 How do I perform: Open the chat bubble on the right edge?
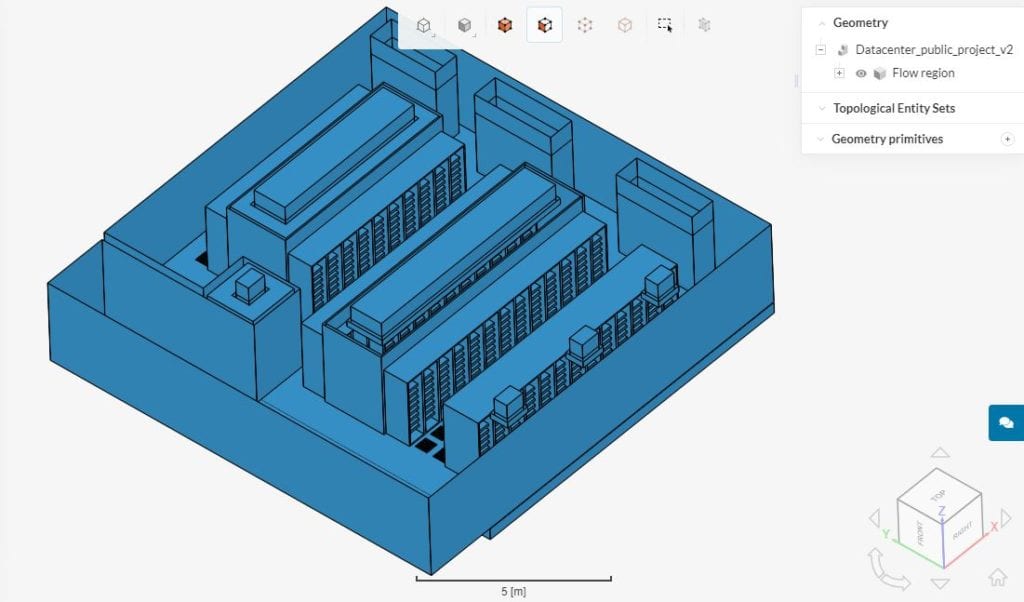tap(1008, 424)
